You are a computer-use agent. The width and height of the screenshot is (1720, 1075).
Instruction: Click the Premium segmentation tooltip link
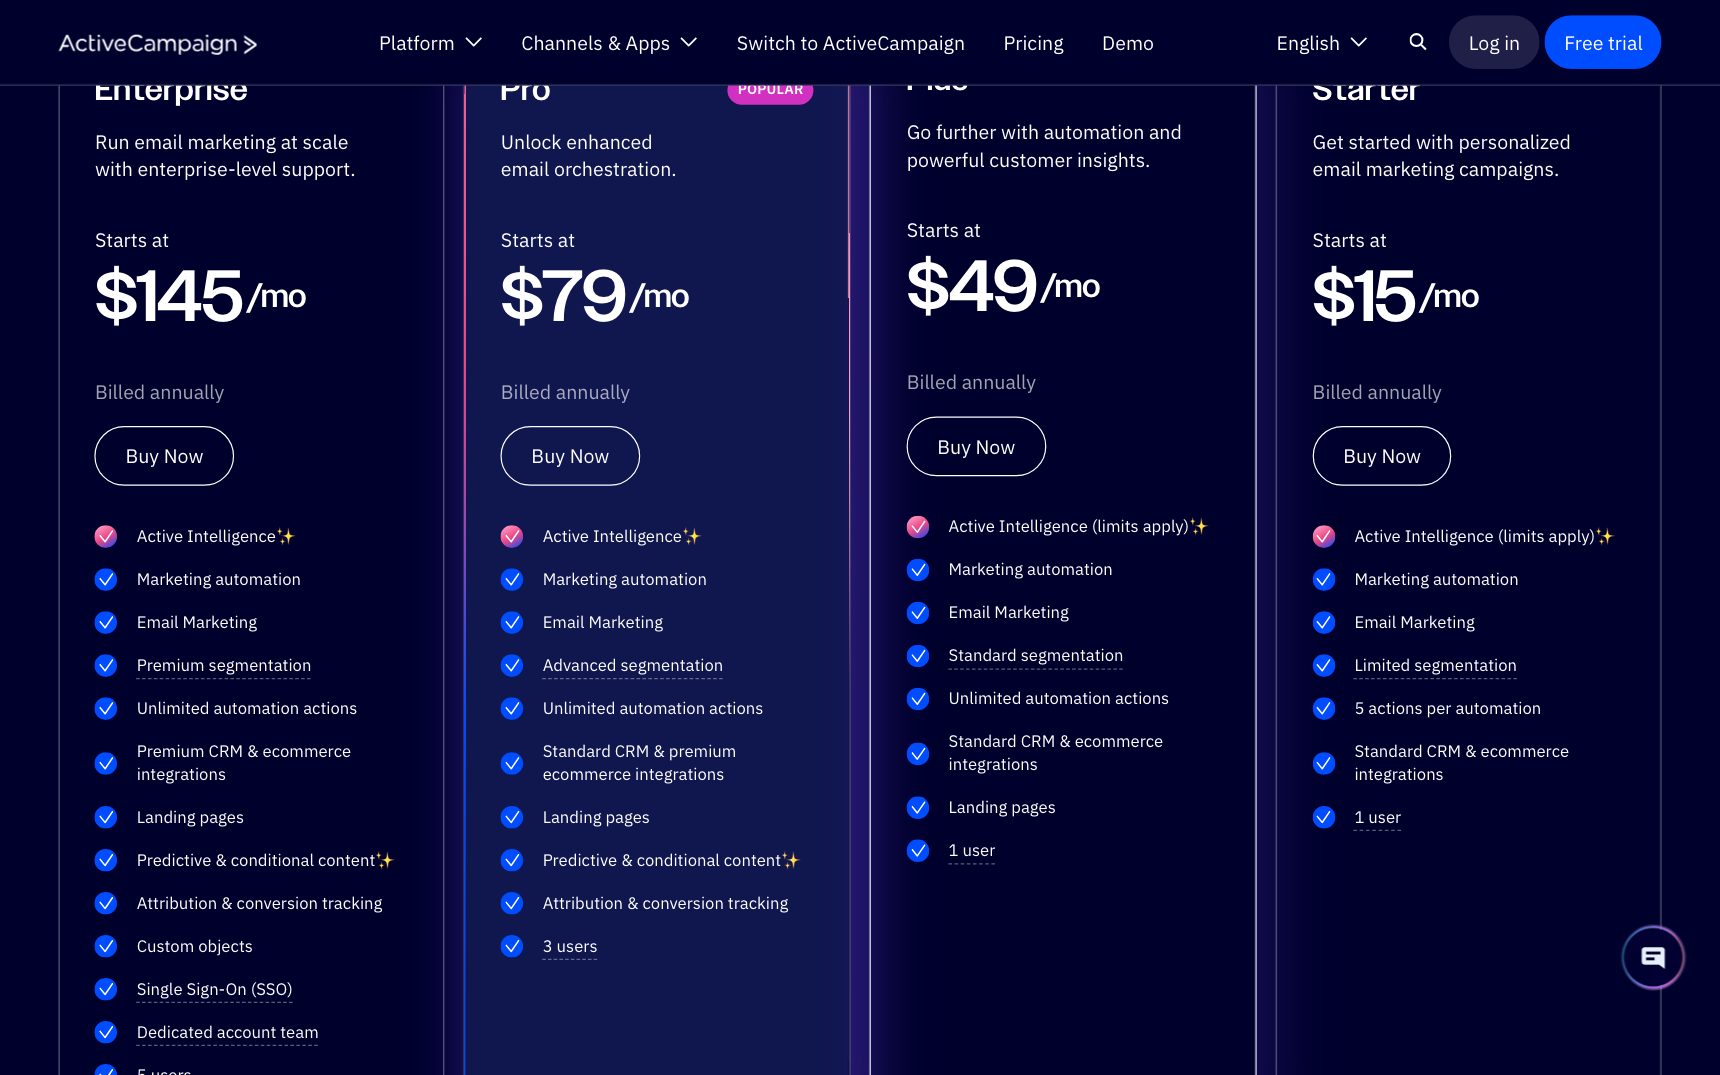pyautogui.click(x=224, y=665)
